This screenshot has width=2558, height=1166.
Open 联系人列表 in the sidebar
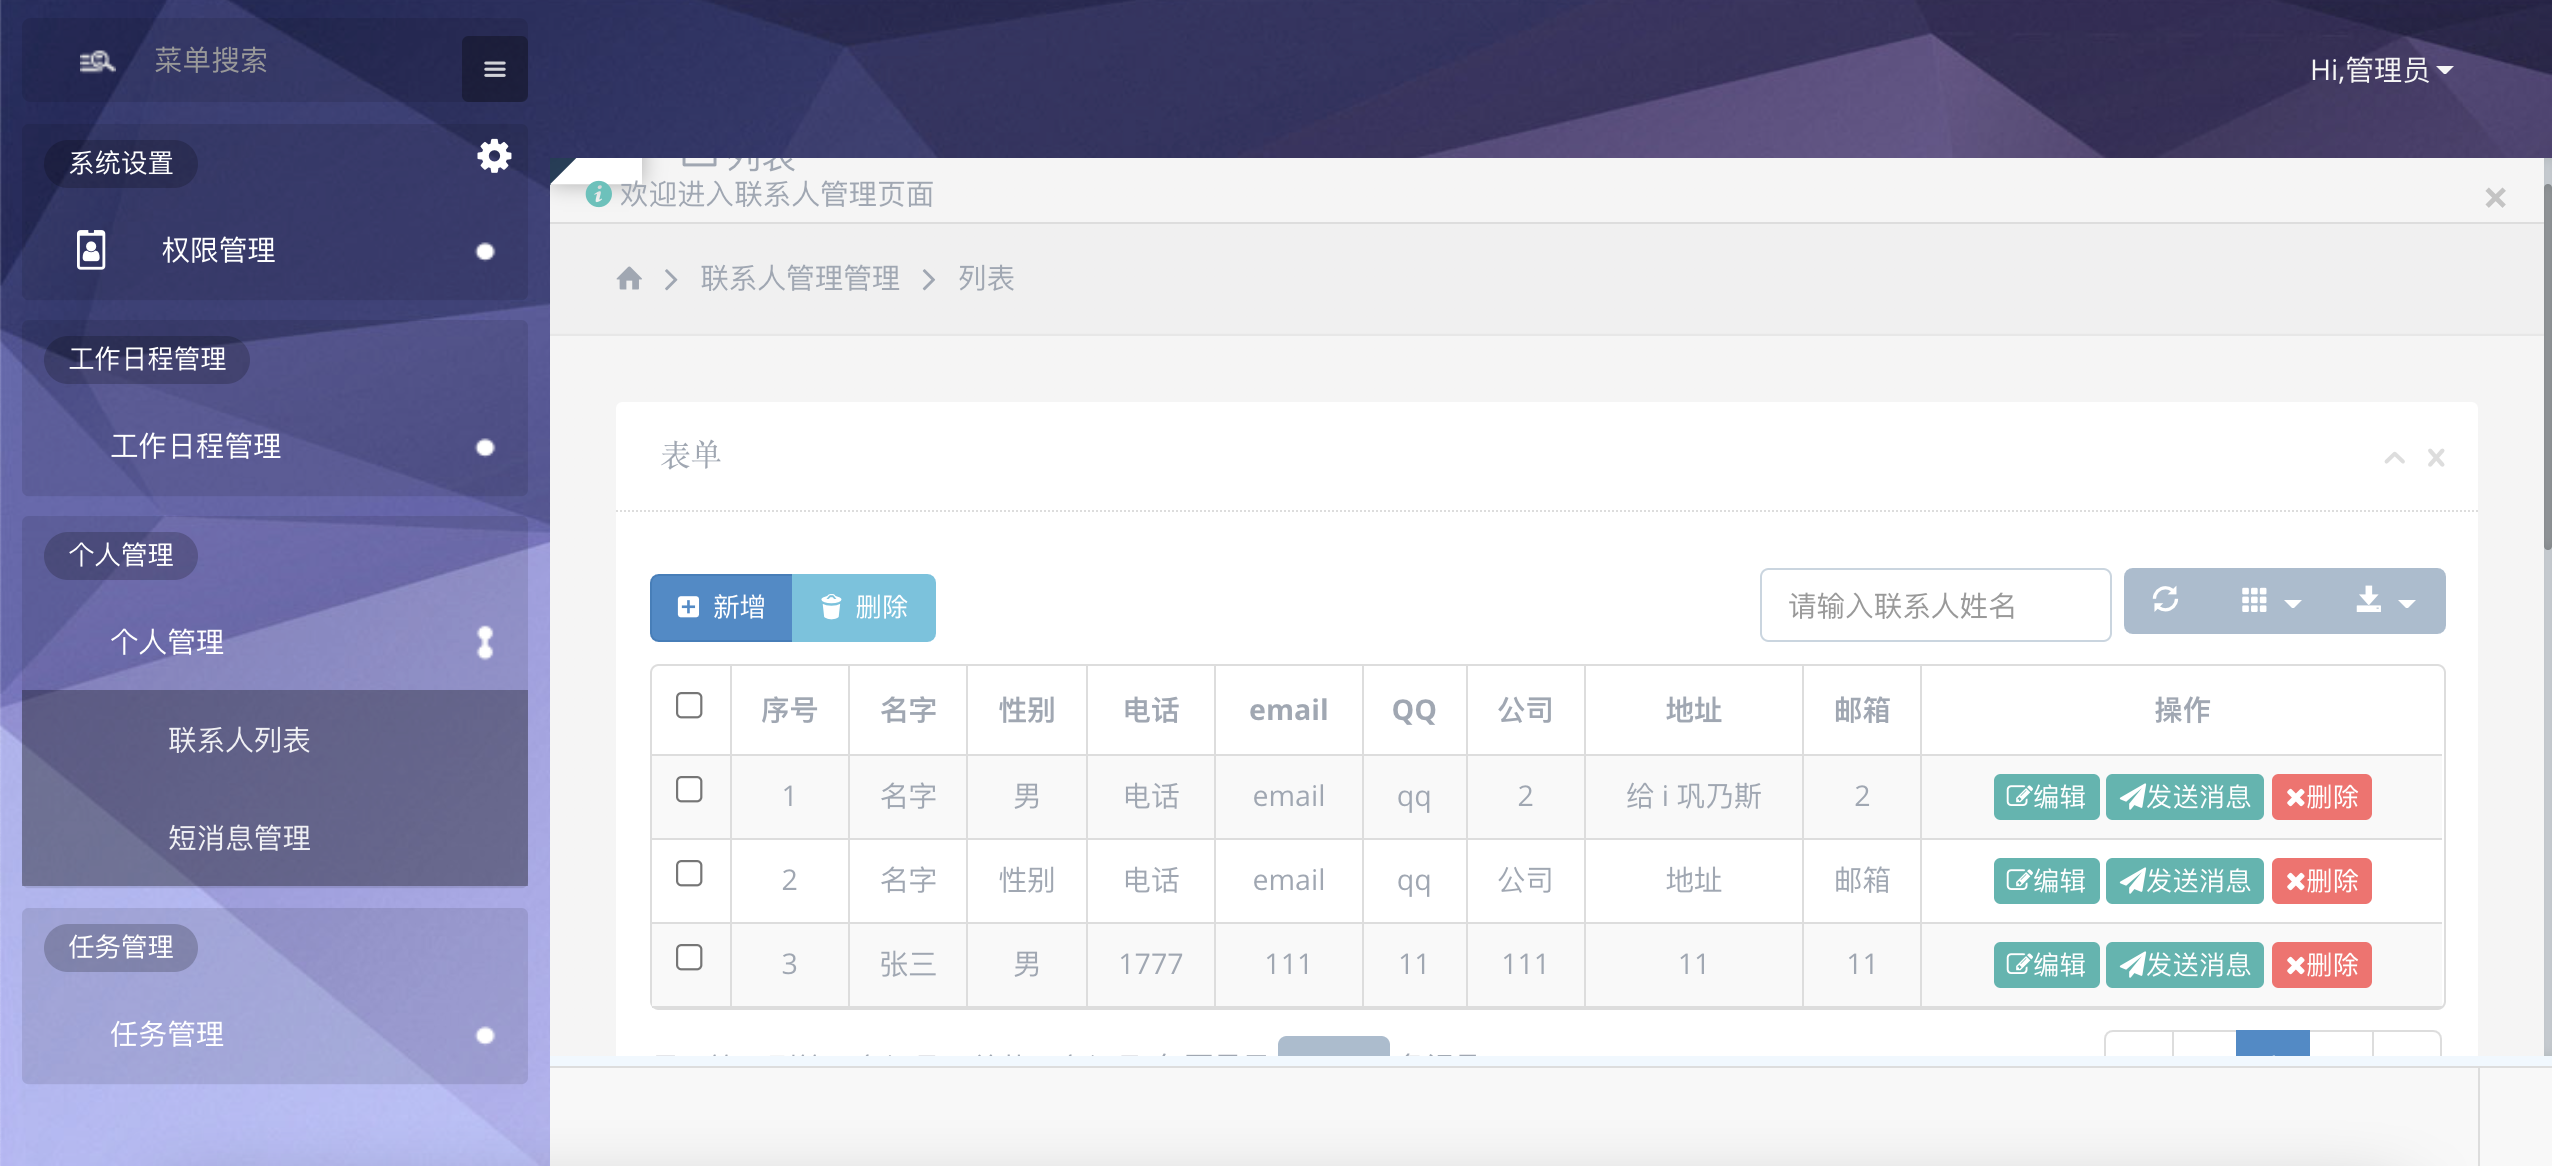tap(239, 739)
